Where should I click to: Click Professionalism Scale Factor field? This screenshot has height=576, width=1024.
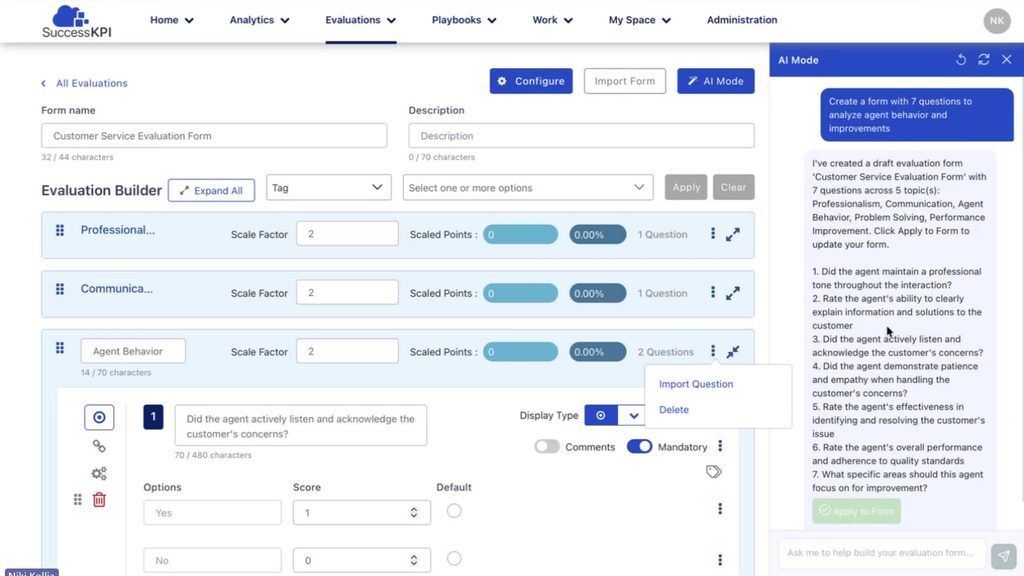click(347, 234)
